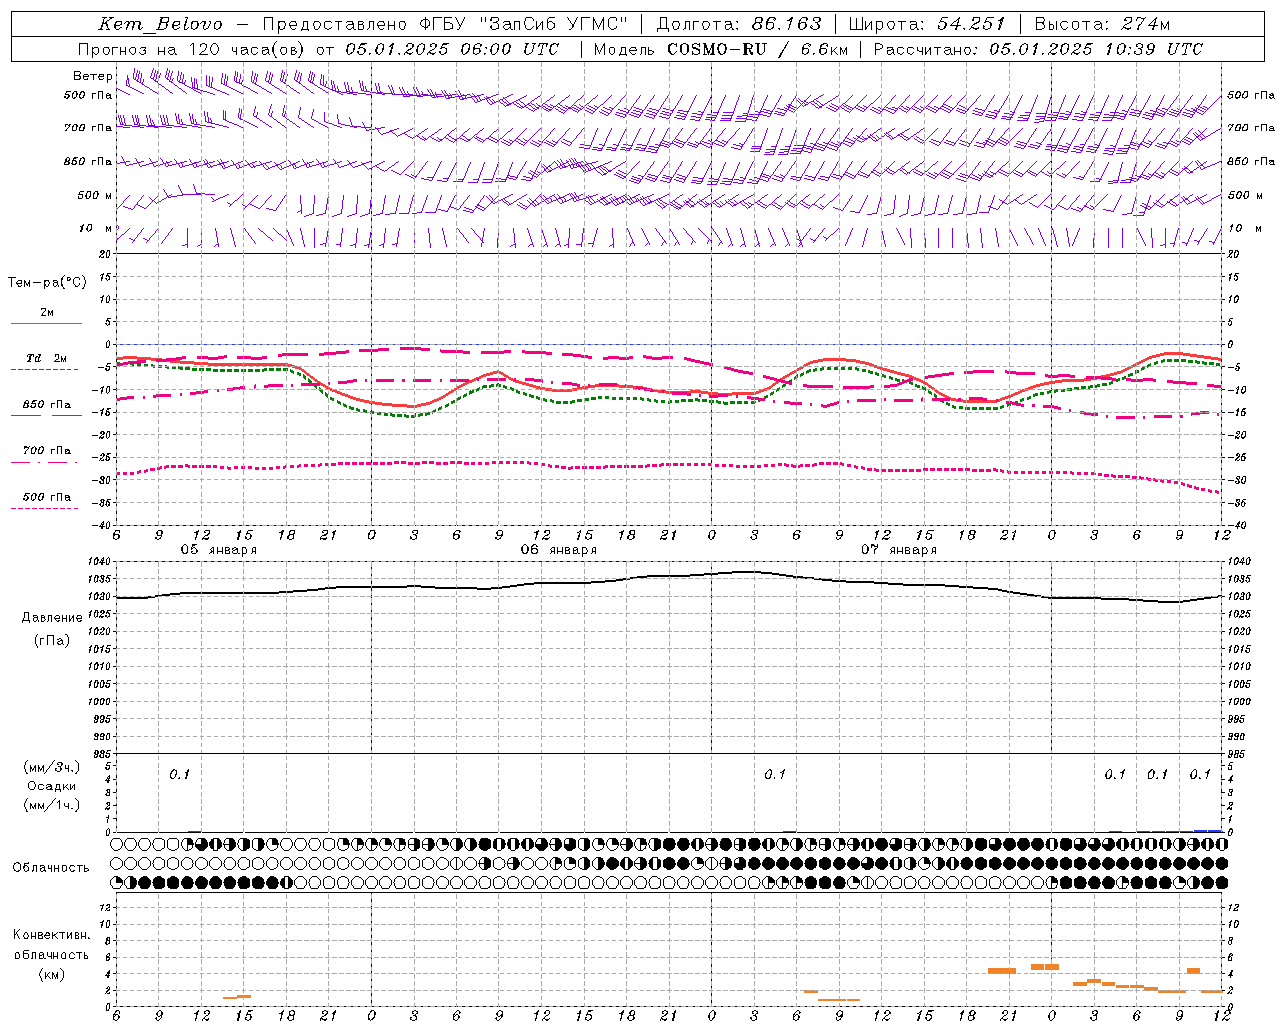Select the Тем-ра(°C) axis title
Image resolution: width=1280 pixels, height=1024 pixels.
(47, 283)
